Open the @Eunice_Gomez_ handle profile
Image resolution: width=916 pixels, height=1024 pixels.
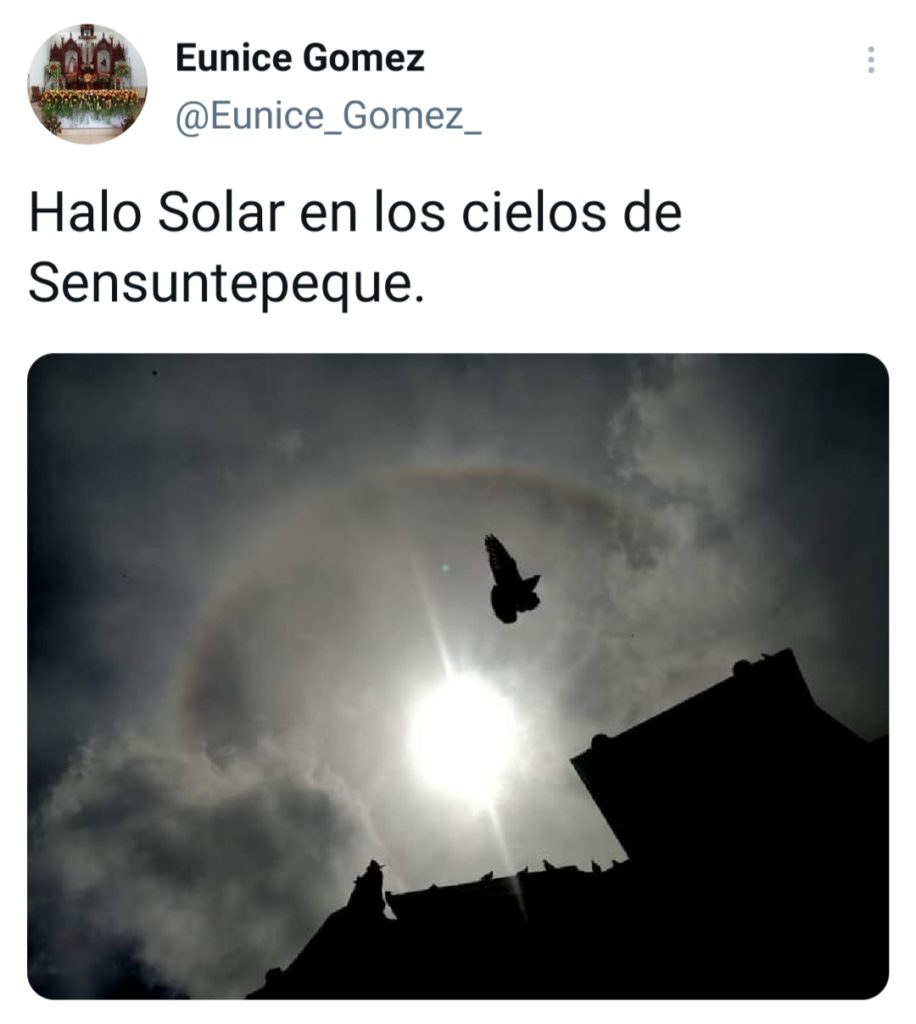[x=328, y=116]
